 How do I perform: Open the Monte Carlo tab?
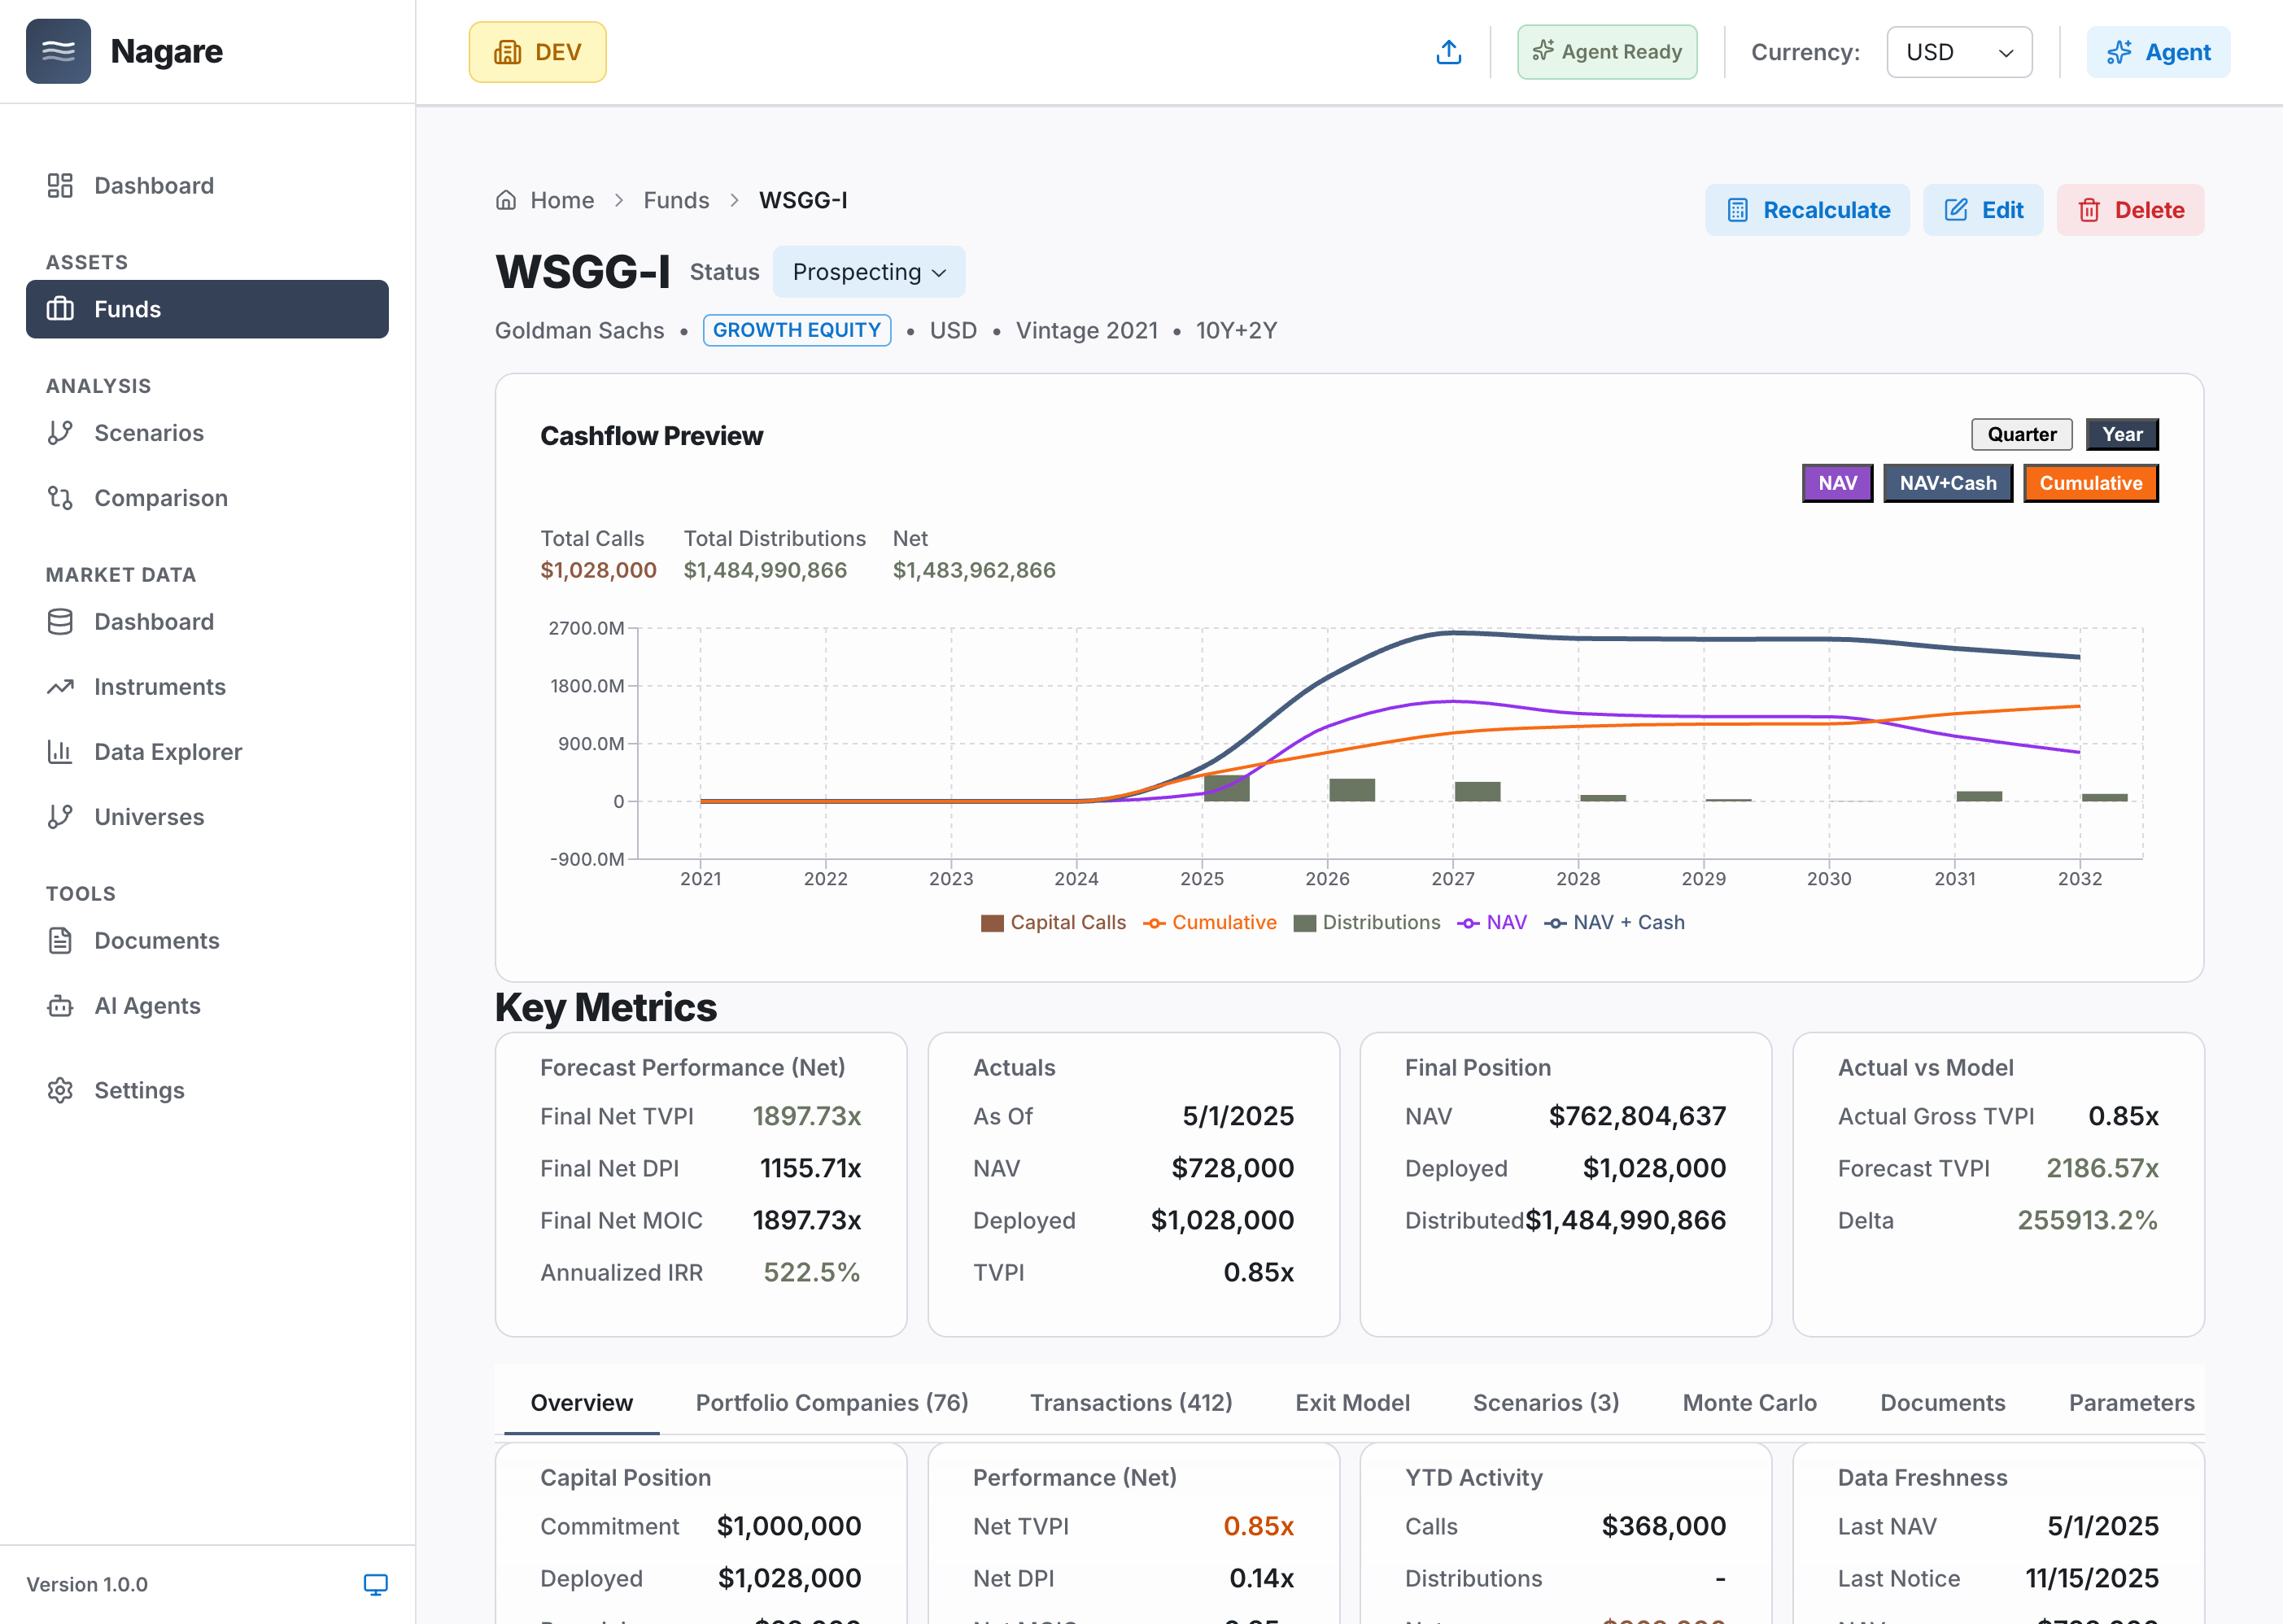click(x=1749, y=1403)
